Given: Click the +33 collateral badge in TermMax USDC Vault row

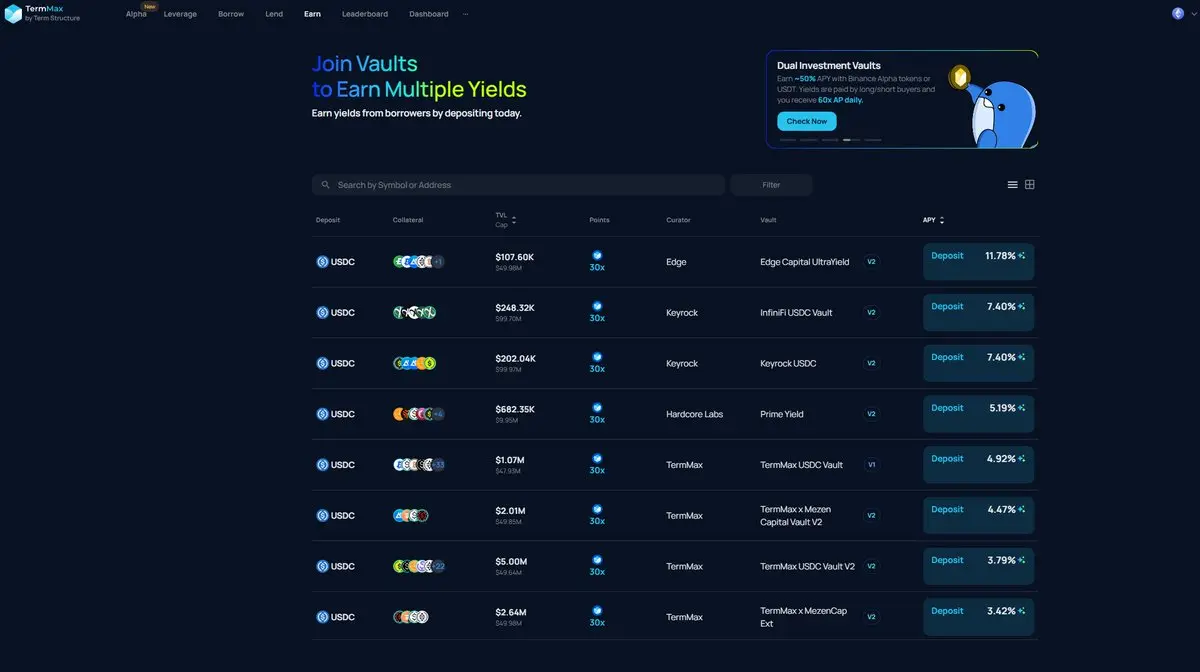Looking at the screenshot, I should [x=438, y=465].
